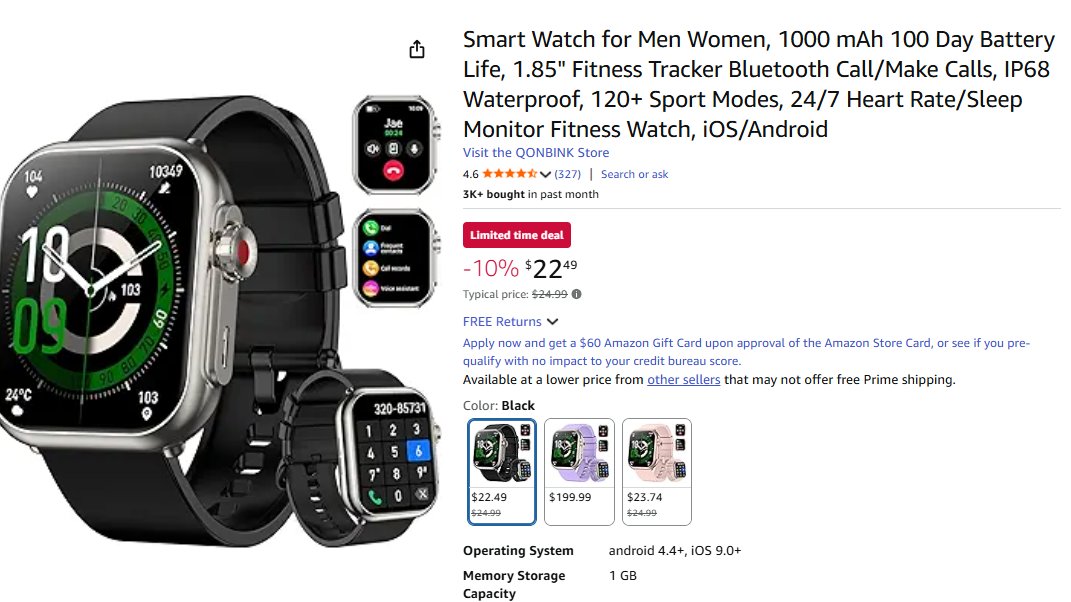Click the share icon above product image
The height and width of the screenshot is (602, 1071).
coord(417,49)
